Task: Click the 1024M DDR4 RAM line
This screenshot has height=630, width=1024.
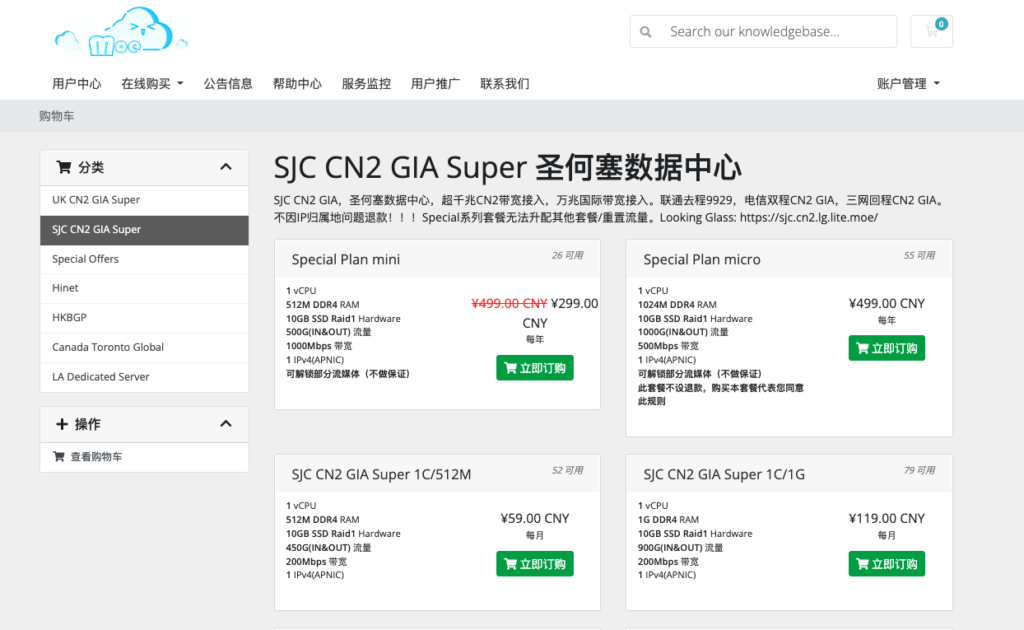Action: point(677,304)
